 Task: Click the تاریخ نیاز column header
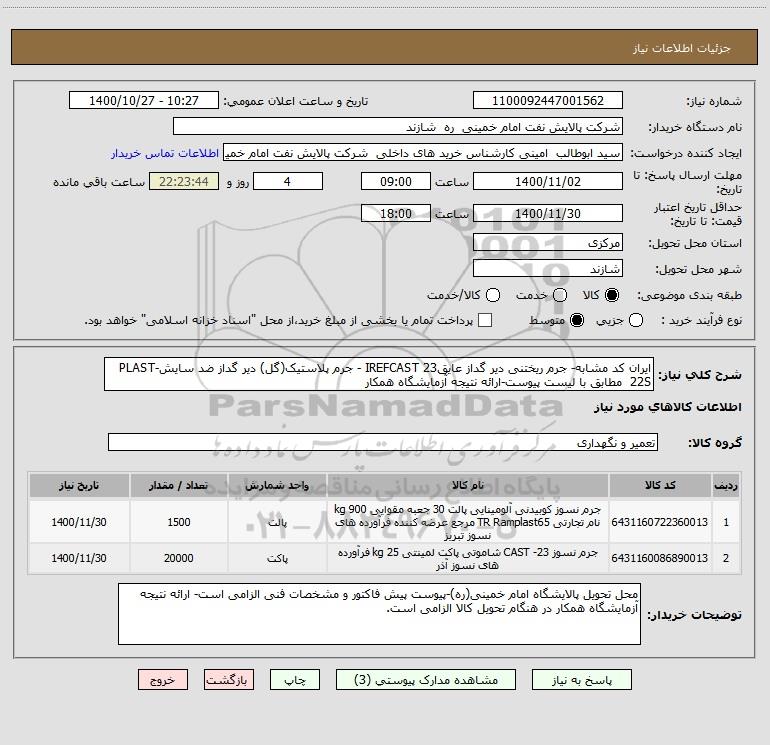click(x=79, y=486)
